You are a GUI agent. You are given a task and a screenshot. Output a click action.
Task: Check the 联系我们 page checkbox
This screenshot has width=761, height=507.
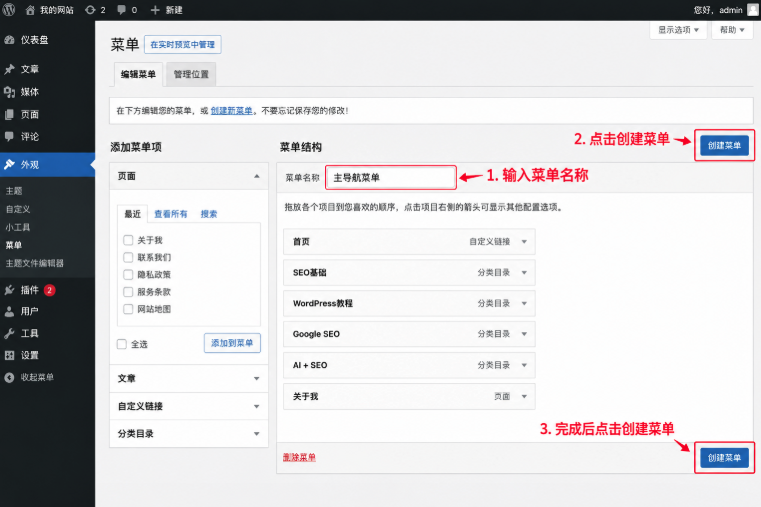coord(128,257)
